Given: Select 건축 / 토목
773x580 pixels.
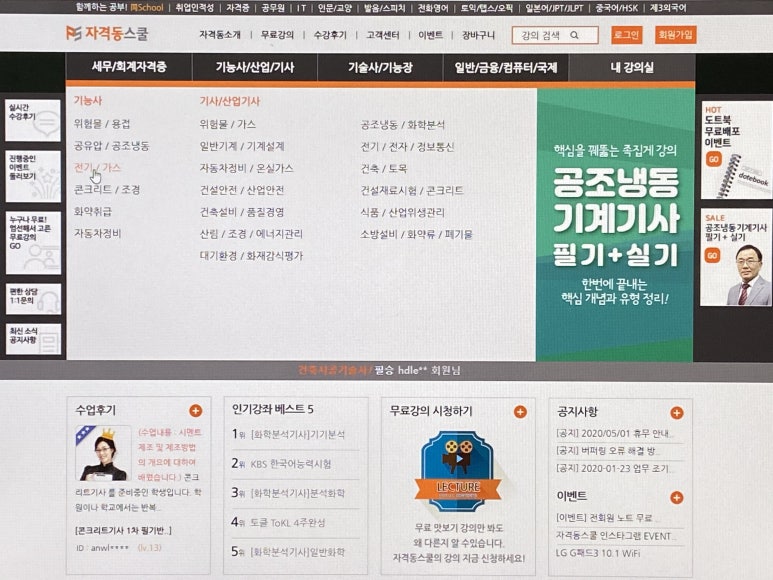Looking at the screenshot, I should coord(384,169).
